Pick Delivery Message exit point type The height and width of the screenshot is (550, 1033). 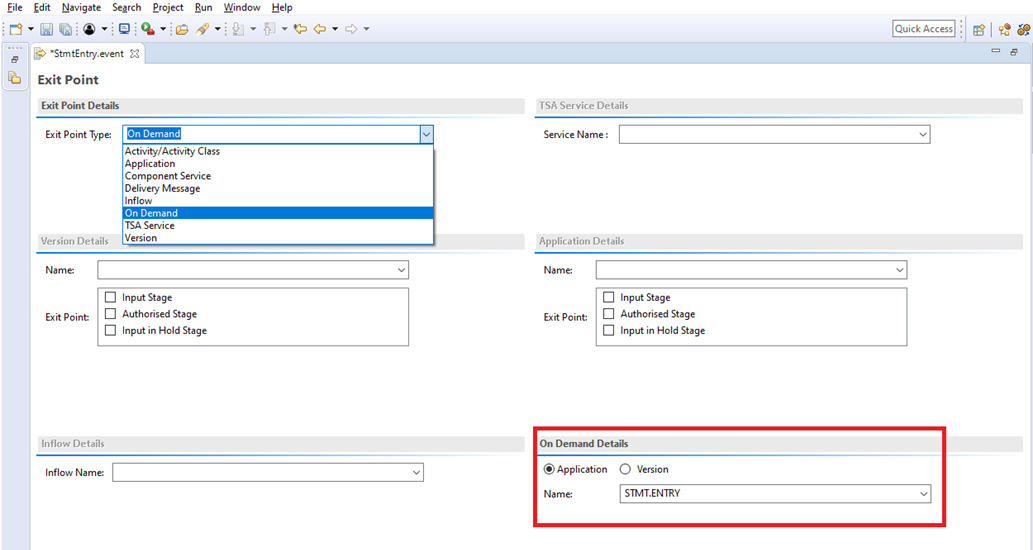[x=162, y=188]
